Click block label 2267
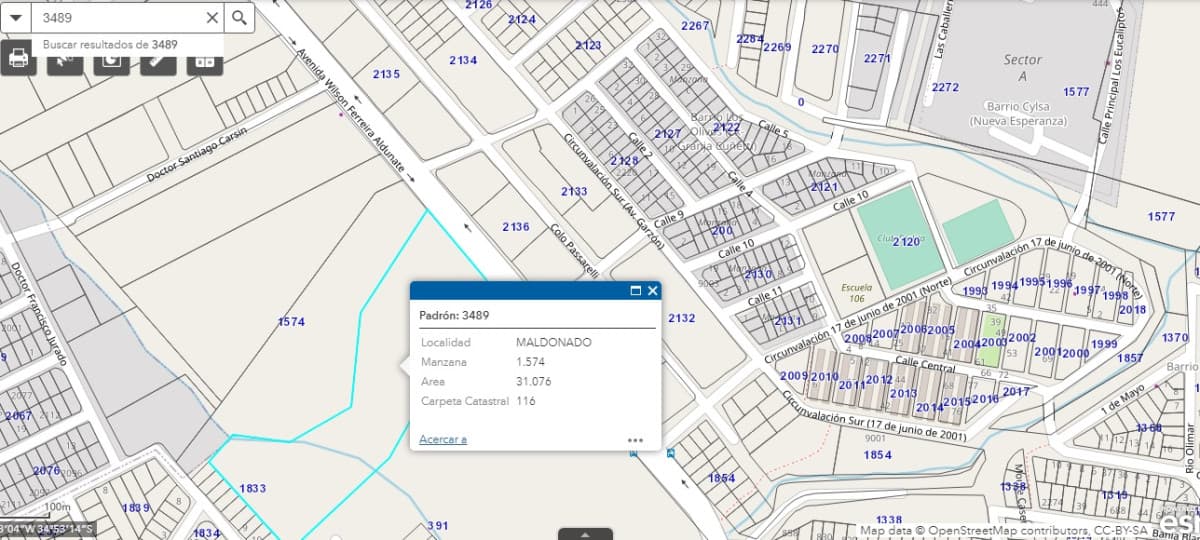Viewport: 1200px width, 540px height. 695,26
